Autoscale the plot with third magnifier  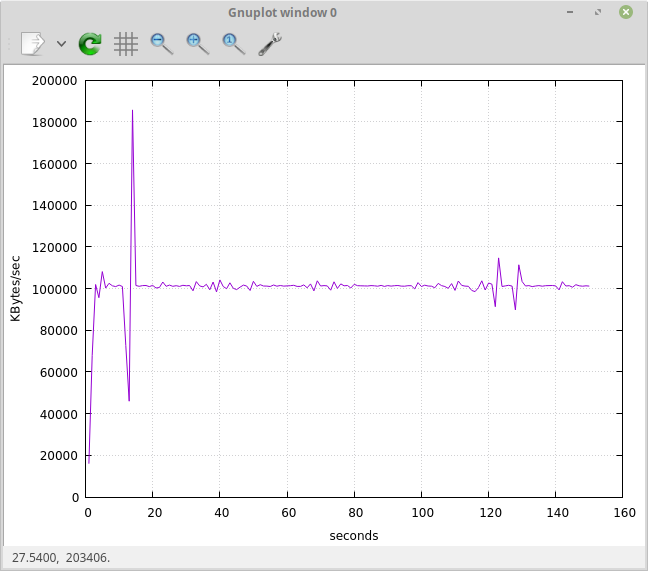[233, 43]
